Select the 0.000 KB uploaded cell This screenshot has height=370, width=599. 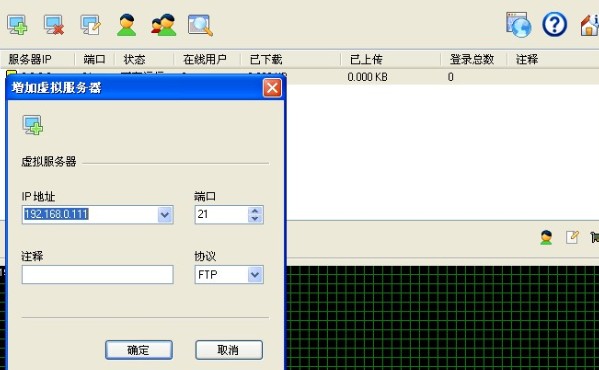pos(367,77)
